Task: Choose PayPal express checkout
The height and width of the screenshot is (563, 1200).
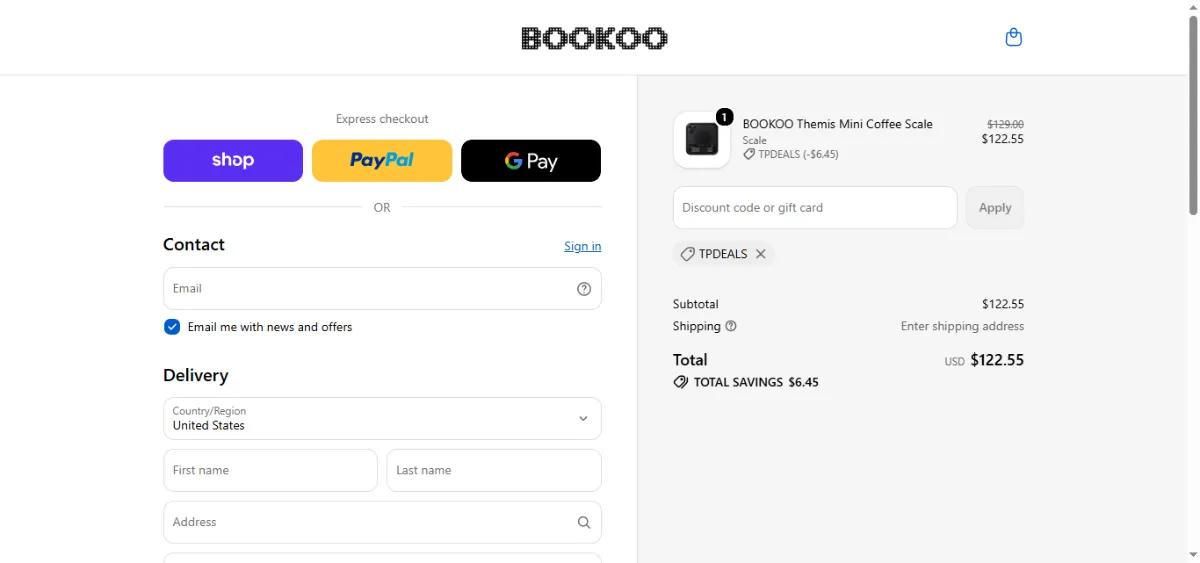Action: [x=382, y=161]
